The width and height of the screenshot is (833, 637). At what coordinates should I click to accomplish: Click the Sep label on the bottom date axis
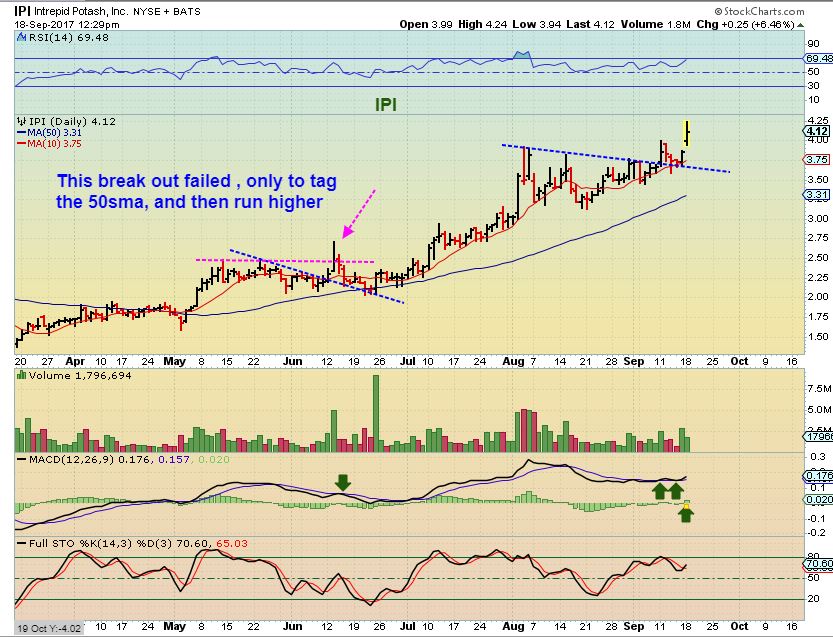634,626
